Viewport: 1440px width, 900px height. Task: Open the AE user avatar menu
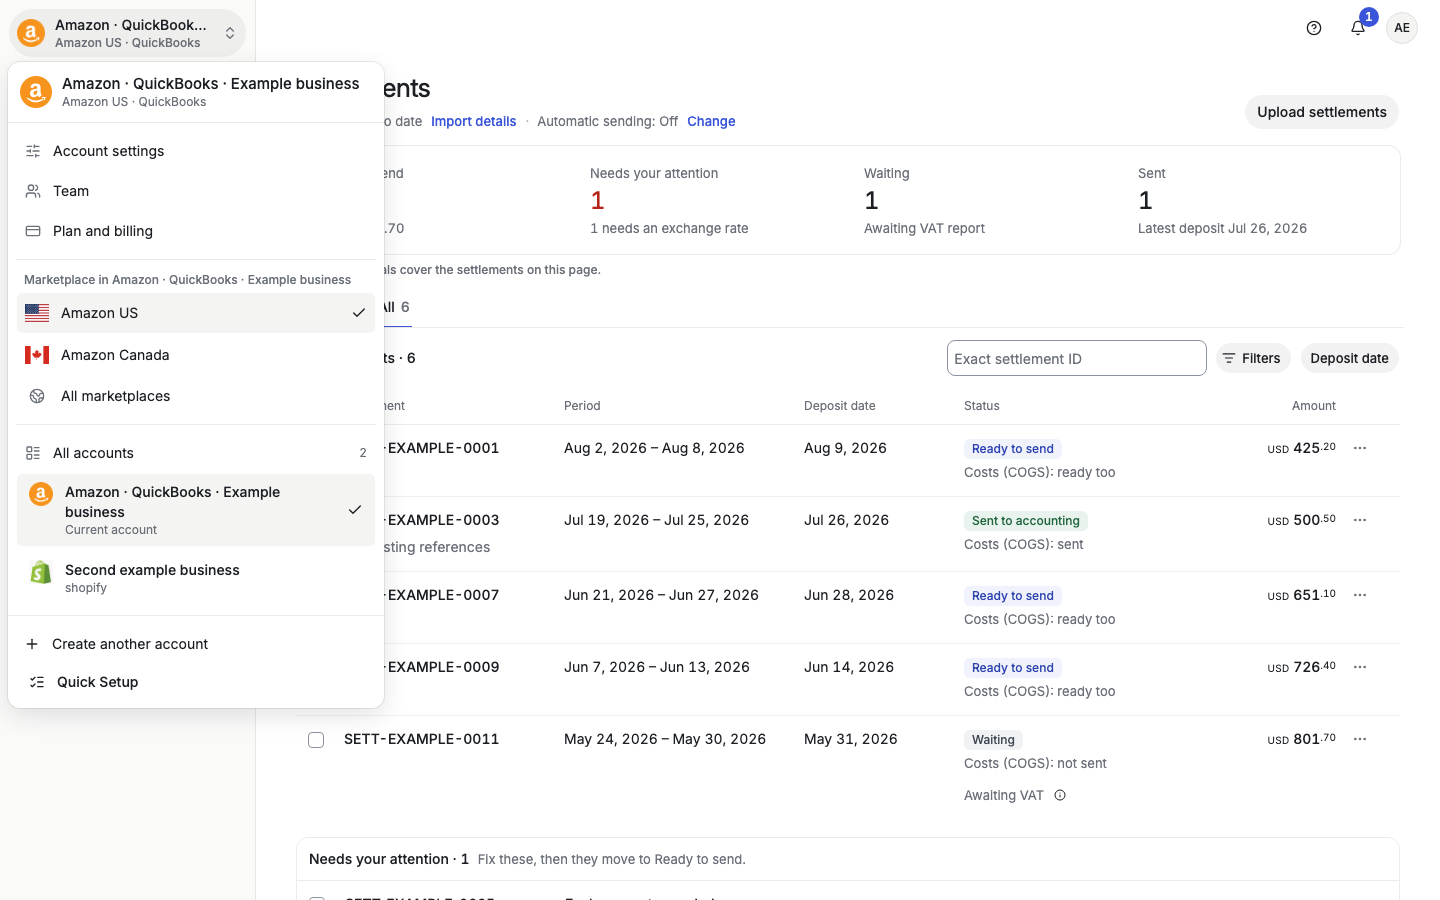(1402, 28)
